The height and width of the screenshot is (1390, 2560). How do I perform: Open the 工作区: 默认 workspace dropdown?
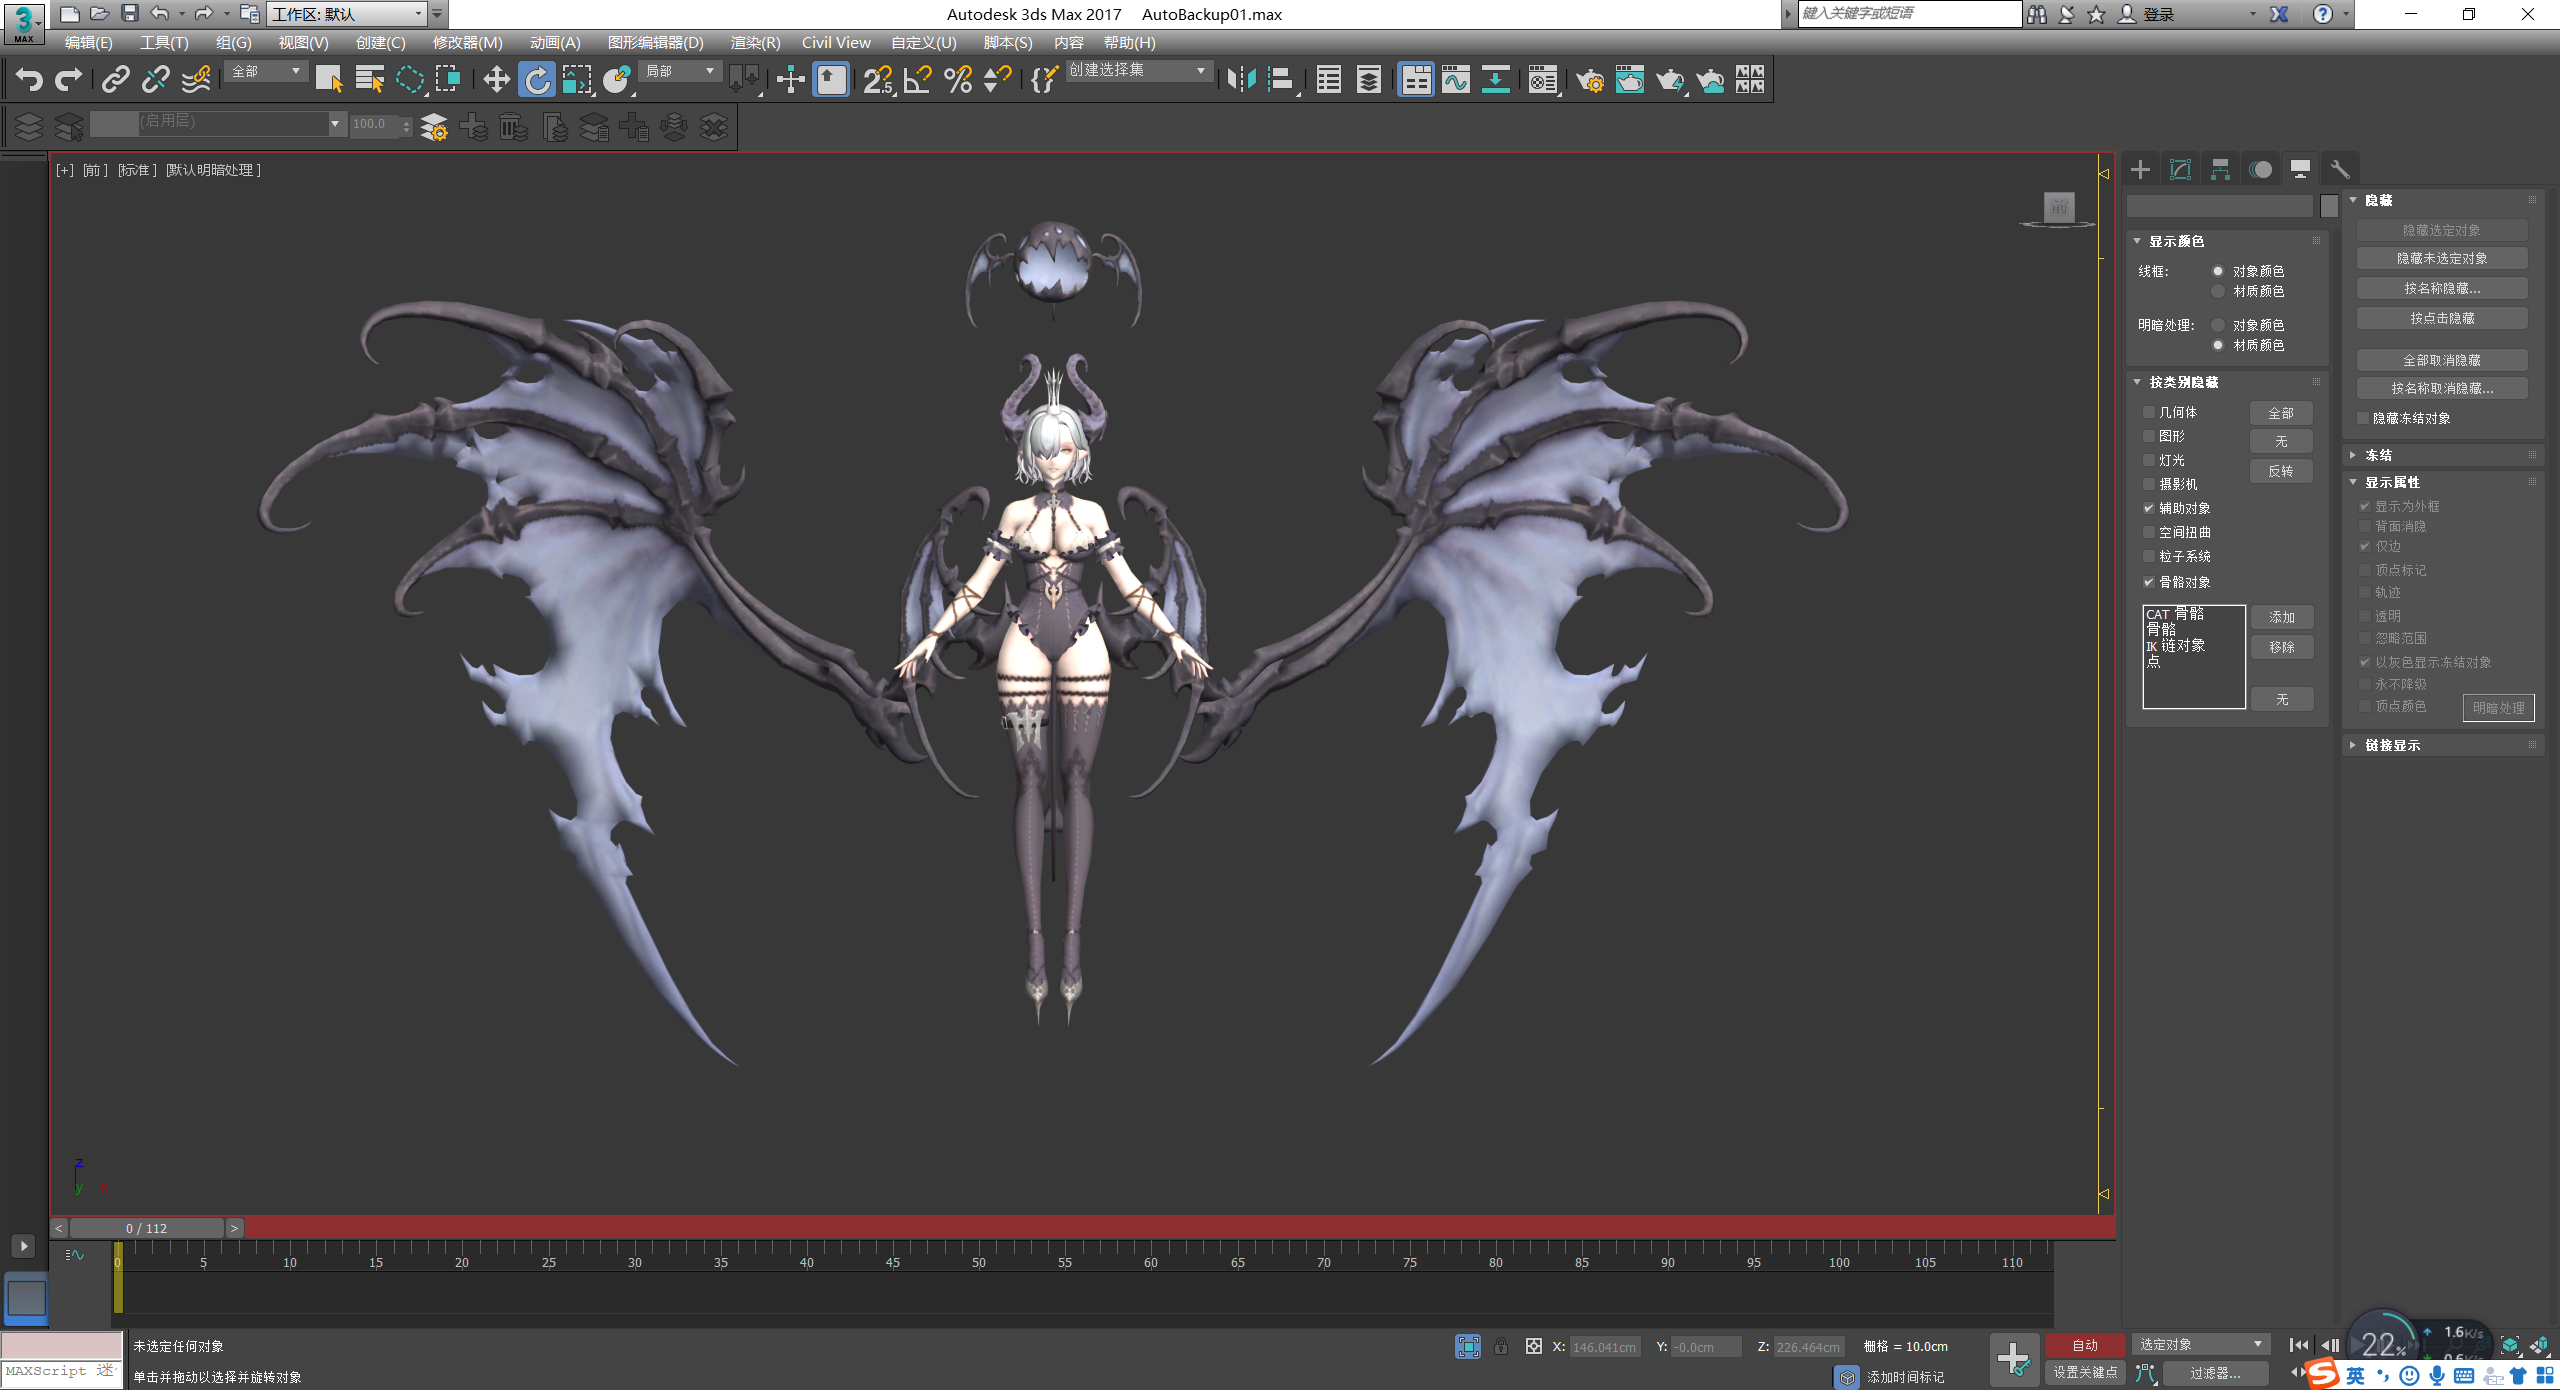(x=346, y=14)
